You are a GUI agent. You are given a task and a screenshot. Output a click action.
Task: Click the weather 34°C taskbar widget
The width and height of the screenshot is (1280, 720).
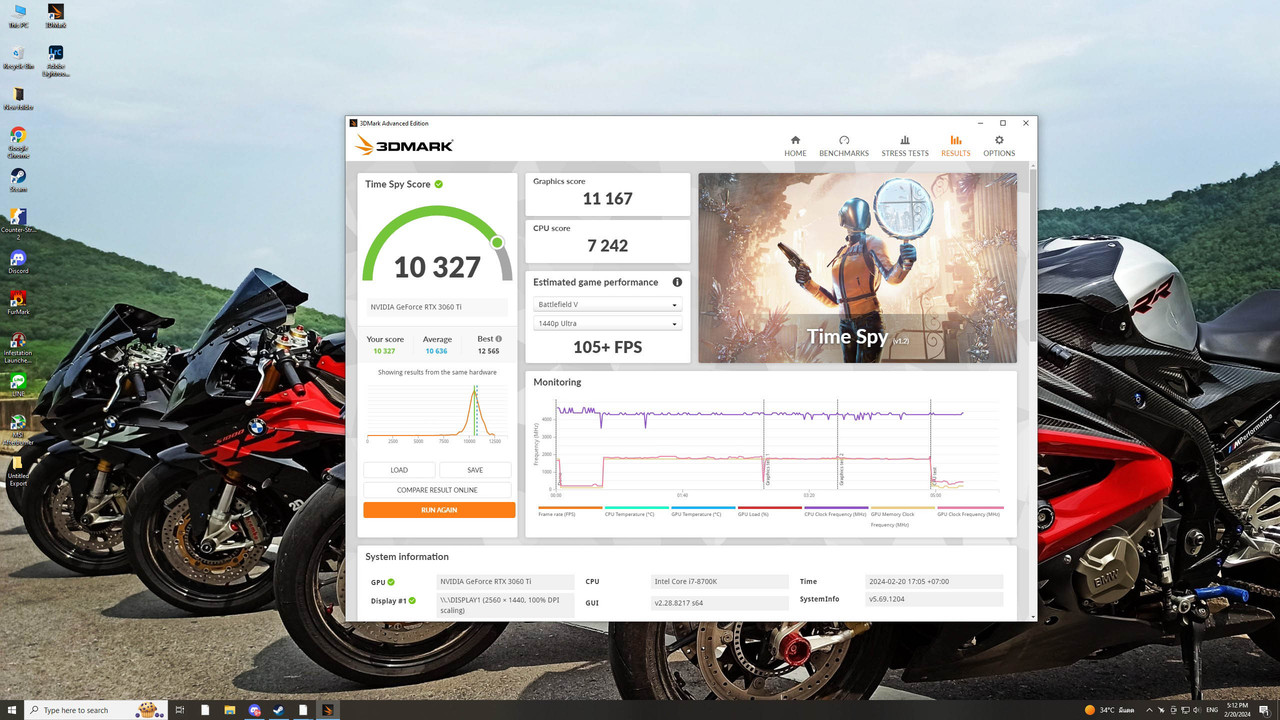coord(1109,710)
